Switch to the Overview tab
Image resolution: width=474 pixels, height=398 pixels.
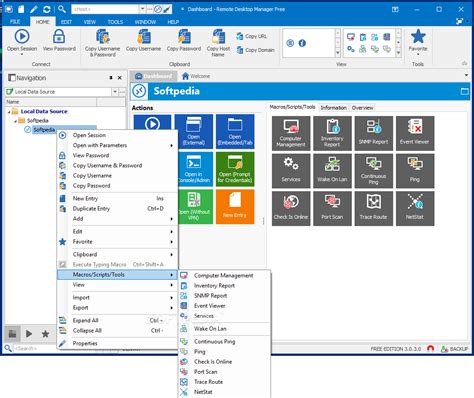pos(362,108)
